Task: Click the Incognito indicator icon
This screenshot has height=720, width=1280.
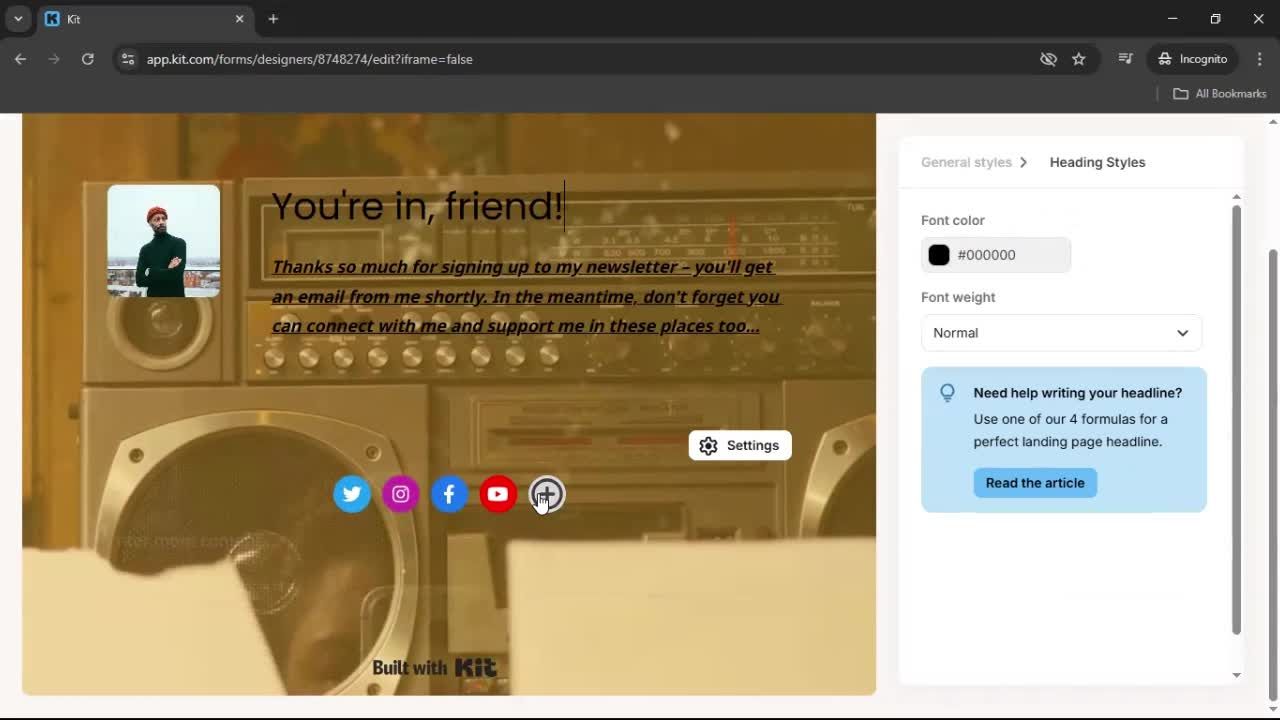Action: [1165, 58]
